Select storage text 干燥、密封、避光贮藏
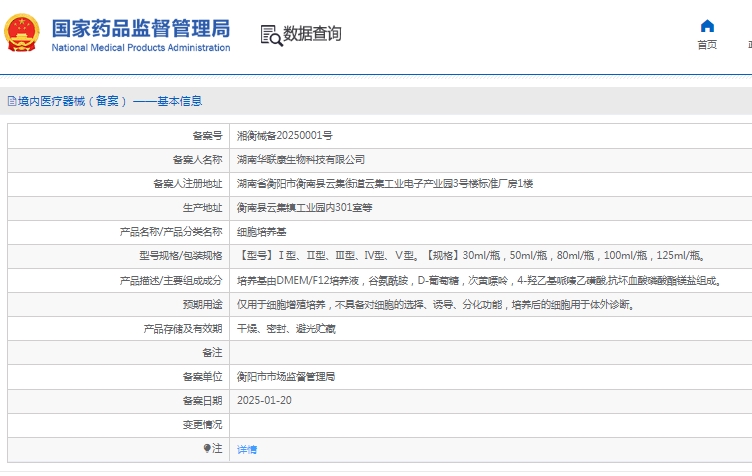Image resolution: width=752 pixels, height=476 pixels. click(x=286, y=329)
